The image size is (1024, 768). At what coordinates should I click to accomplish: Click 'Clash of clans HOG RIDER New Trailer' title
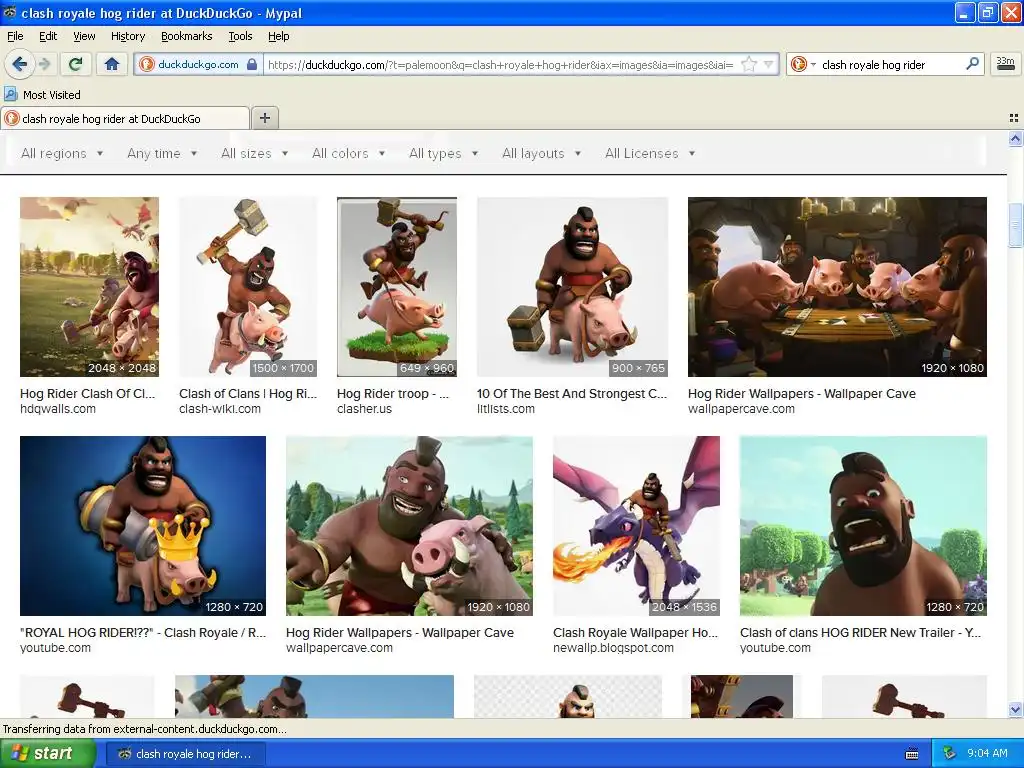point(860,633)
